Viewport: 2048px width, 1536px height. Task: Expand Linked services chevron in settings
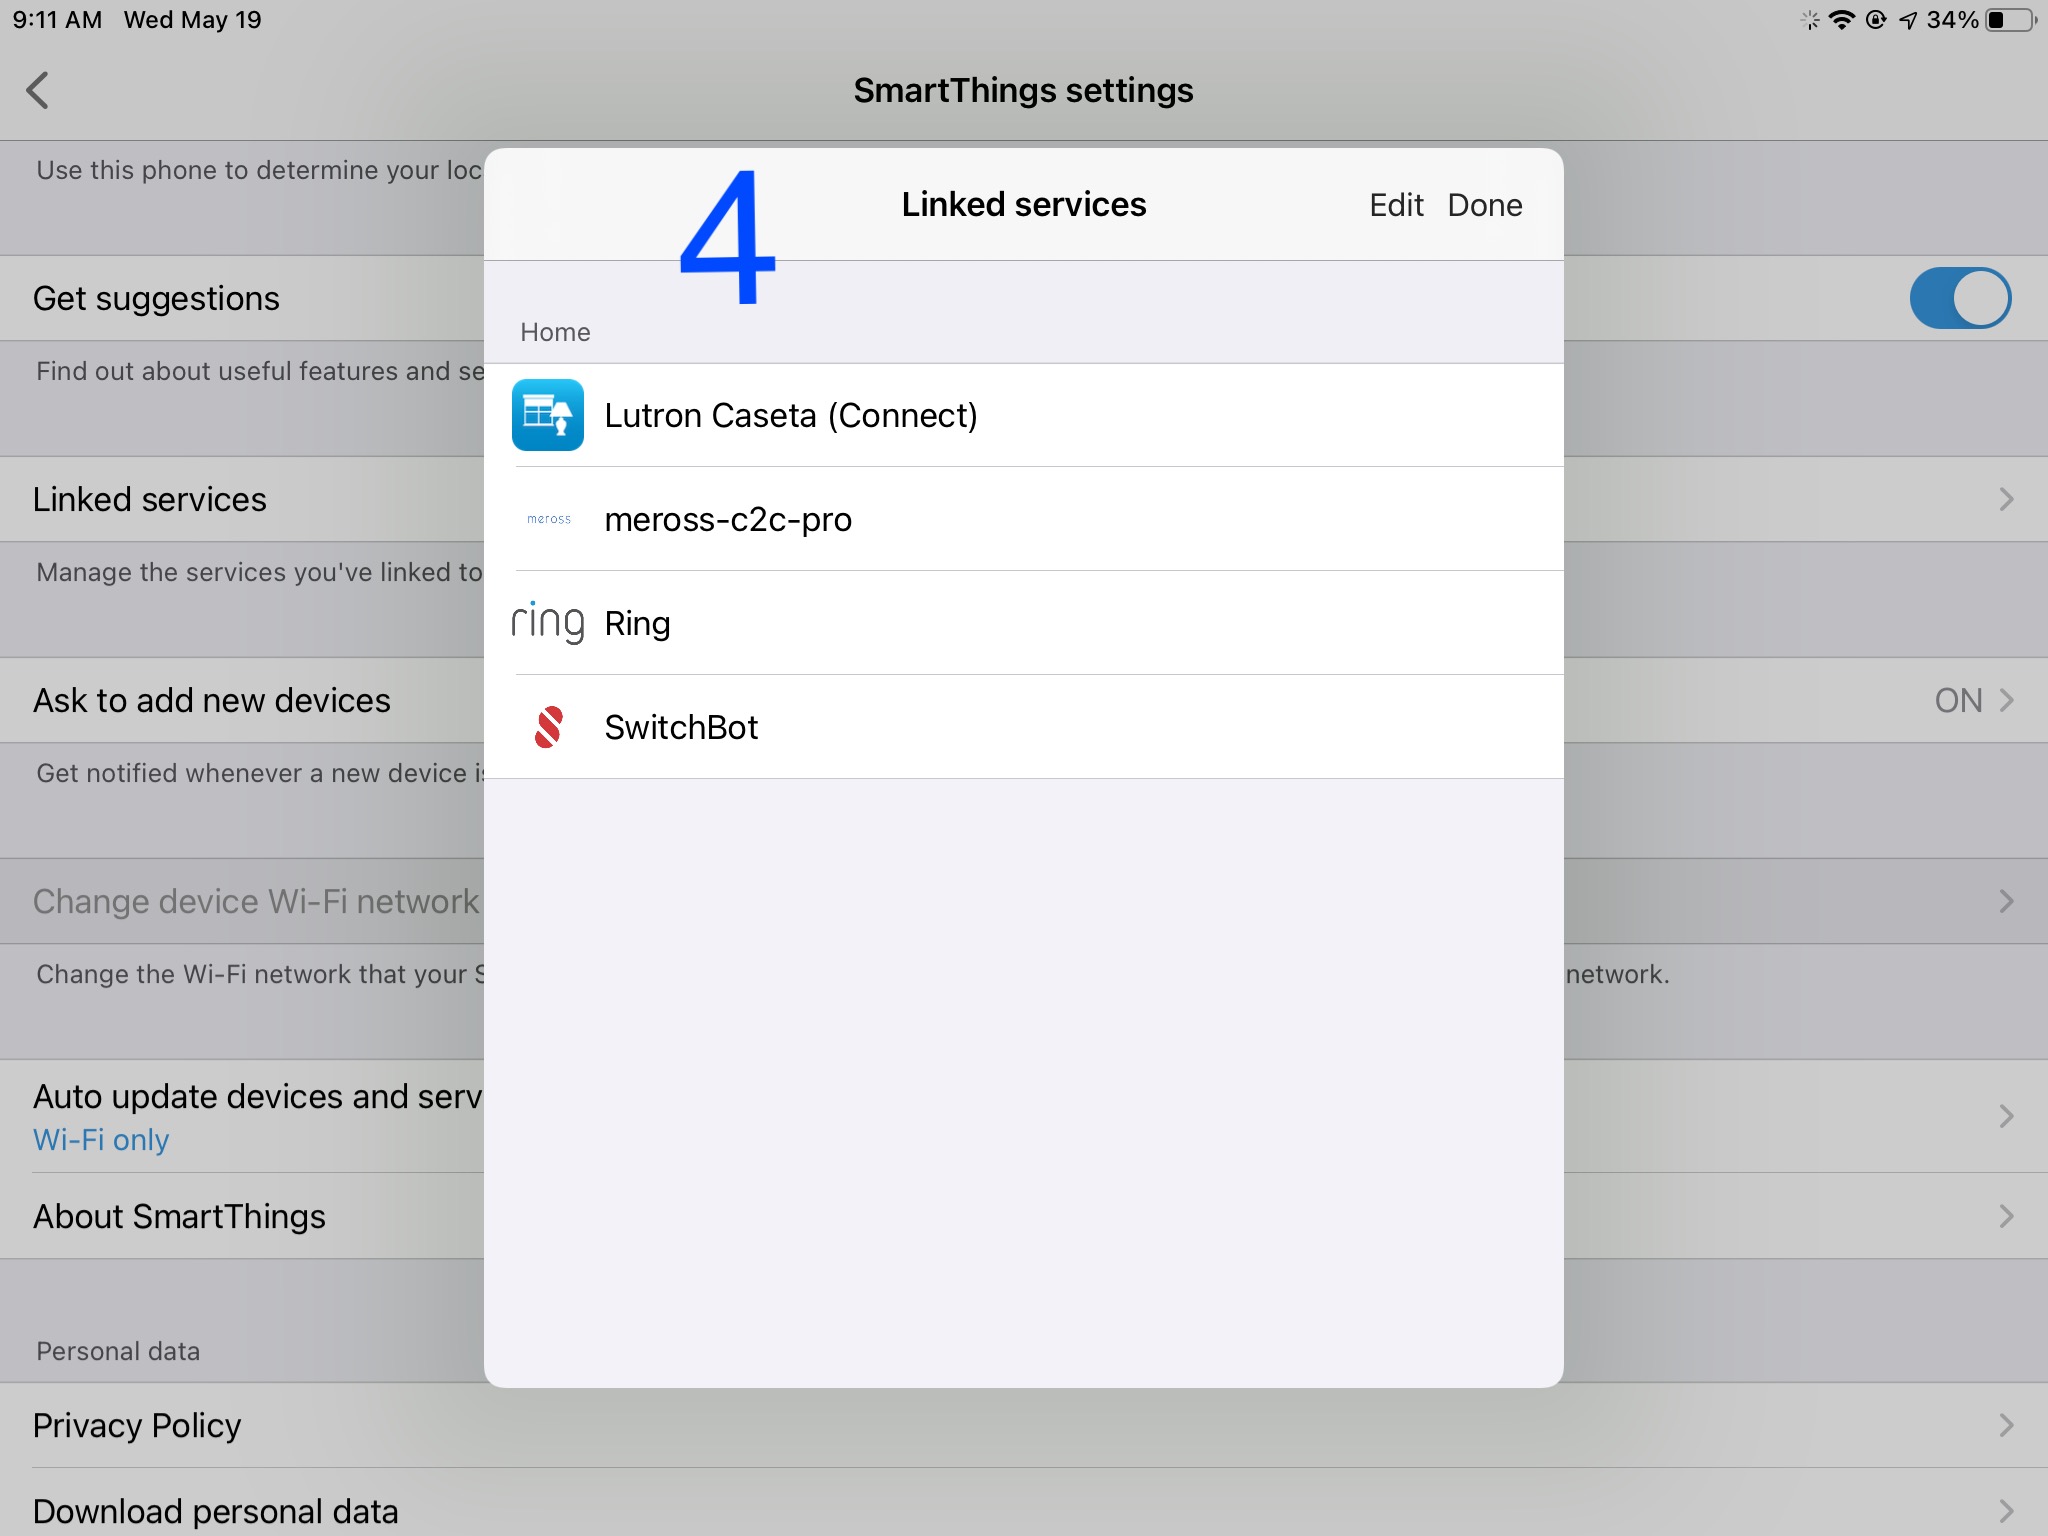point(2006,499)
